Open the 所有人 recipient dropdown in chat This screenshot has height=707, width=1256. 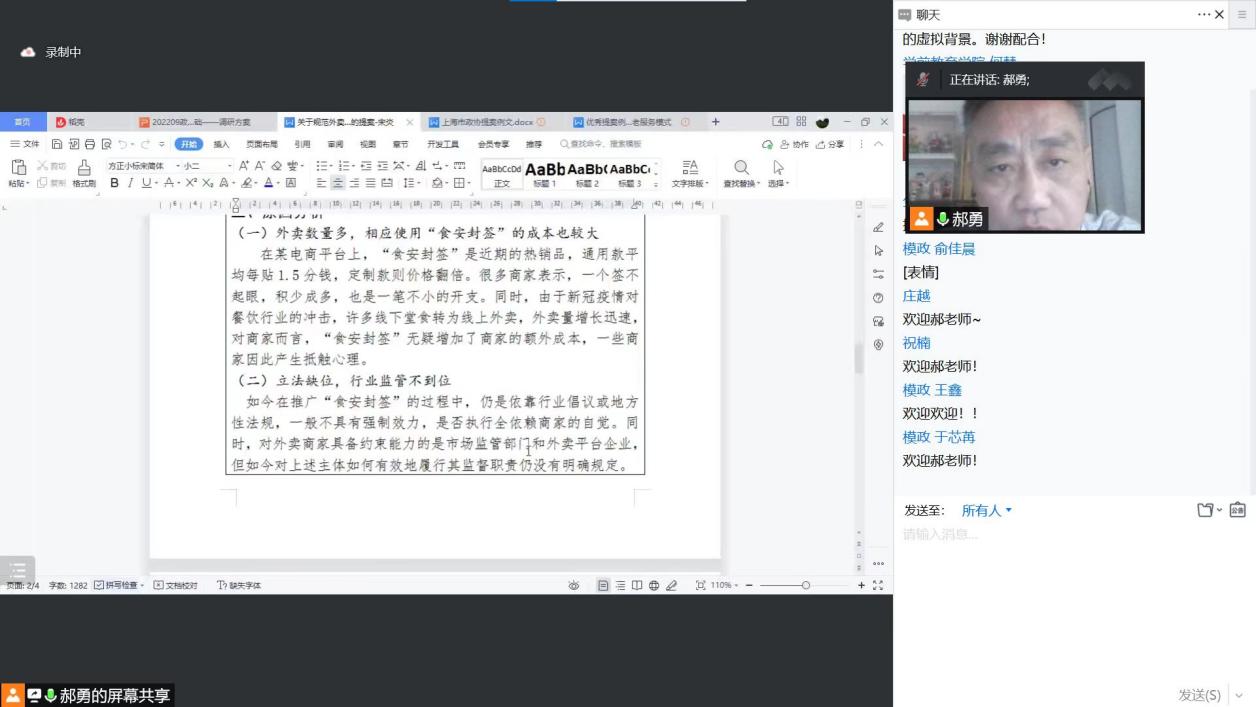(x=986, y=510)
